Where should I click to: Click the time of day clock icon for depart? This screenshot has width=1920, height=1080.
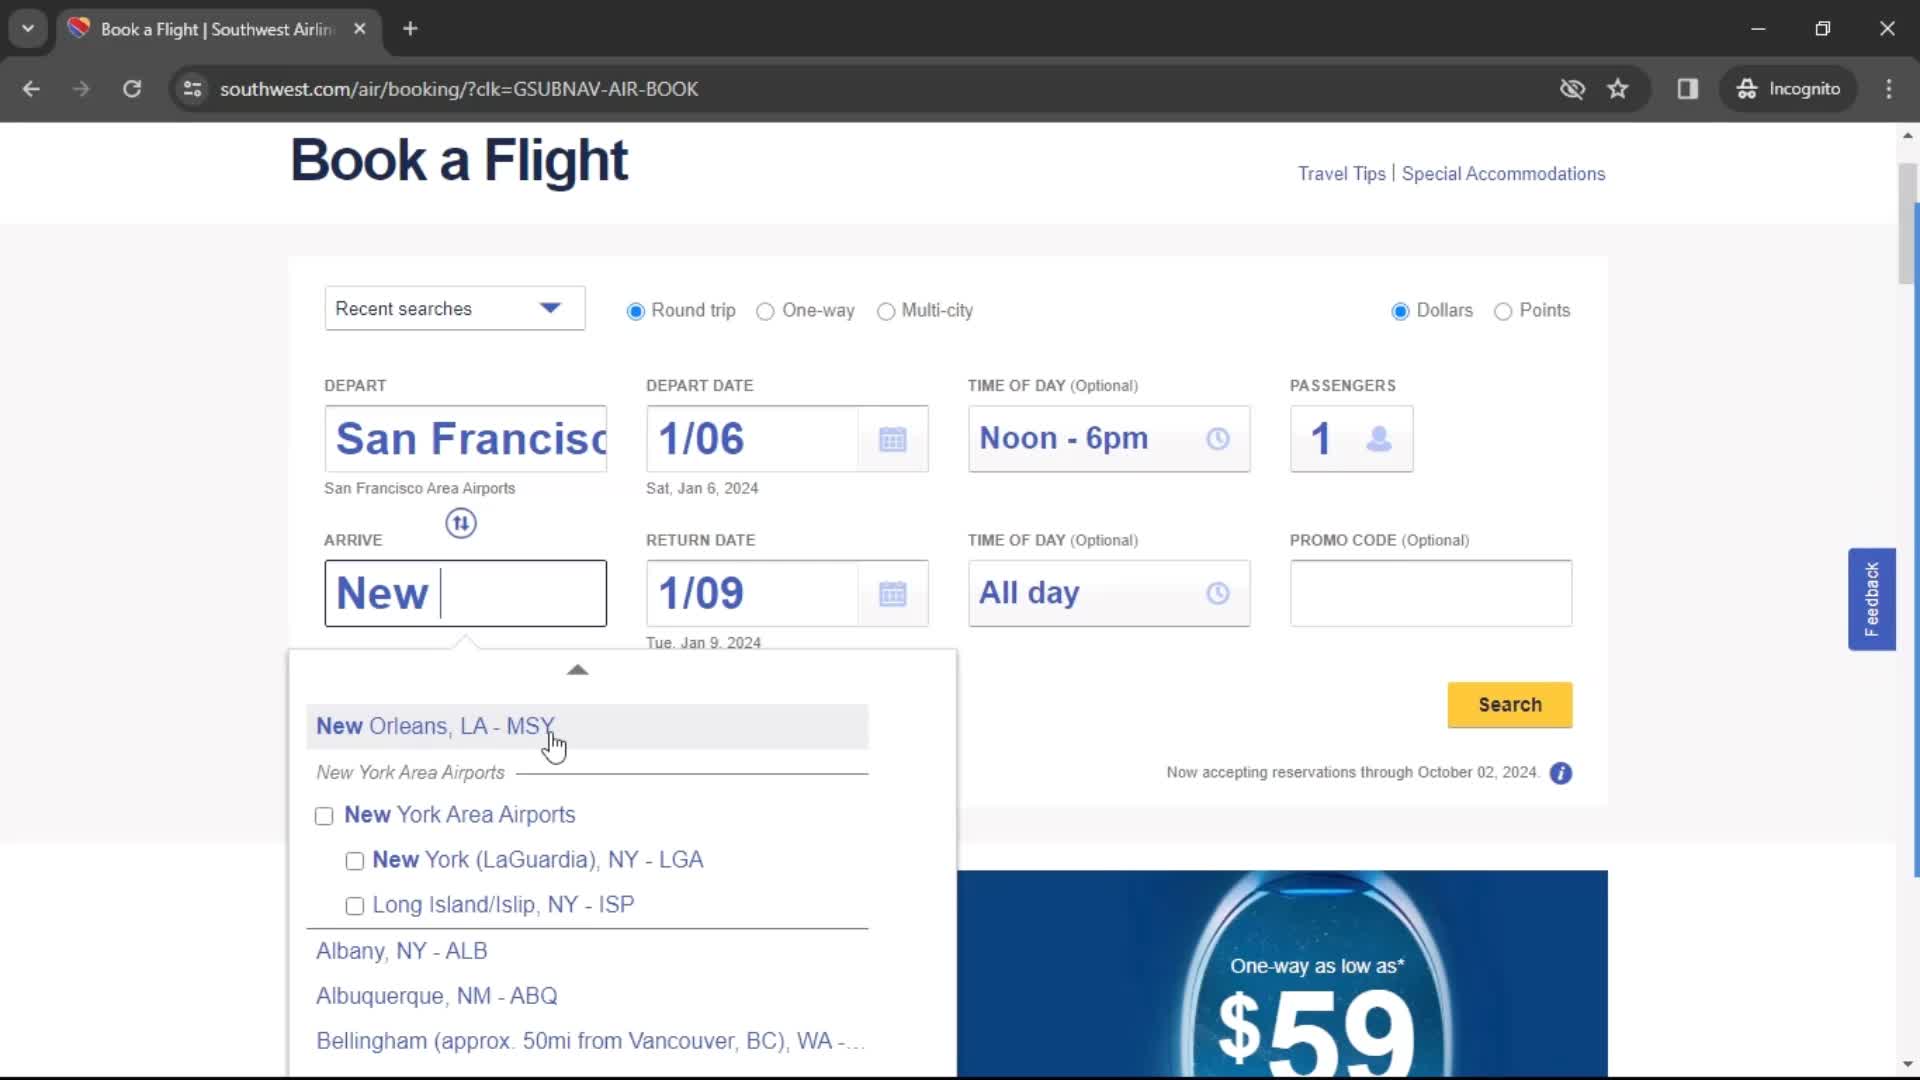pyautogui.click(x=1216, y=438)
